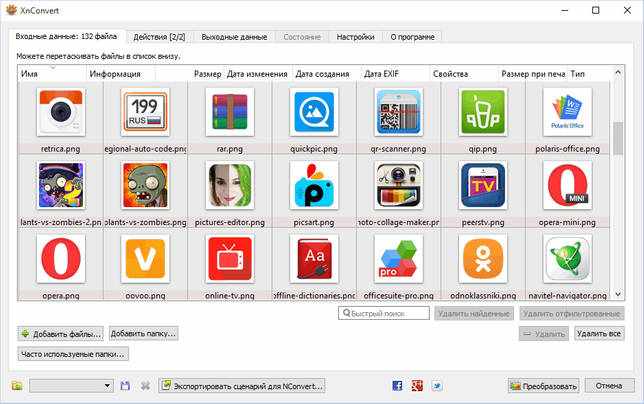Viewport: 644px width, 404px height.
Task: Click the file list vertical scrollbar thumb
Action: pyautogui.click(x=618, y=138)
